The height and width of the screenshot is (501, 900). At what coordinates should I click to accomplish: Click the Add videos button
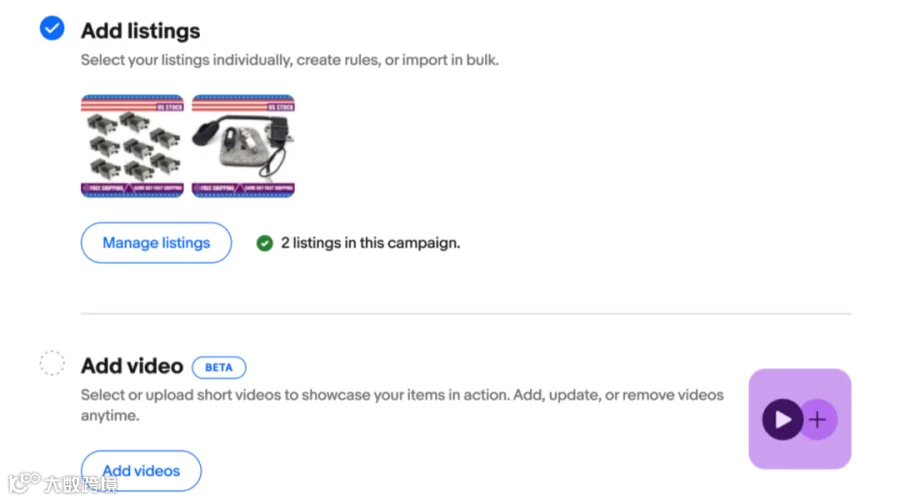141,471
